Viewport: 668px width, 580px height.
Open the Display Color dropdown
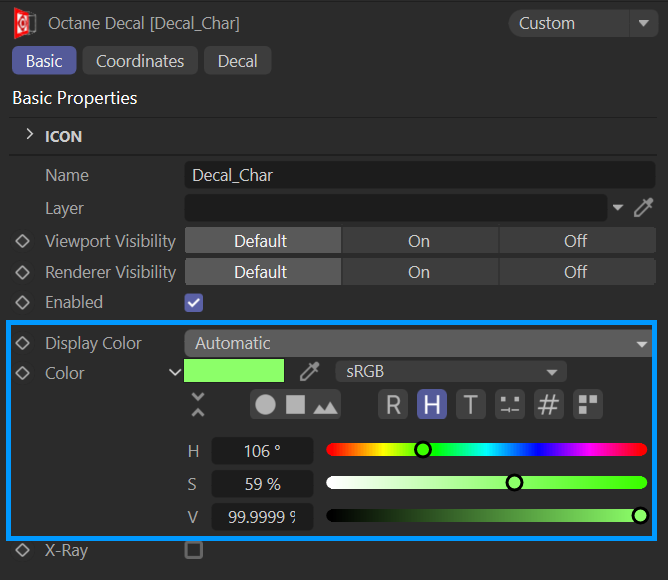click(x=418, y=343)
